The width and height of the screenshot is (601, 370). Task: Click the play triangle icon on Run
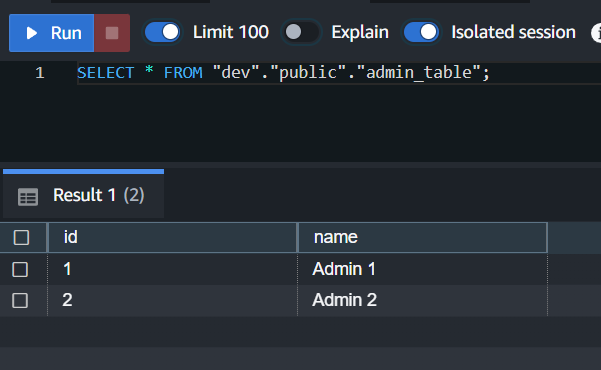pyautogui.click(x=32, y=33)
